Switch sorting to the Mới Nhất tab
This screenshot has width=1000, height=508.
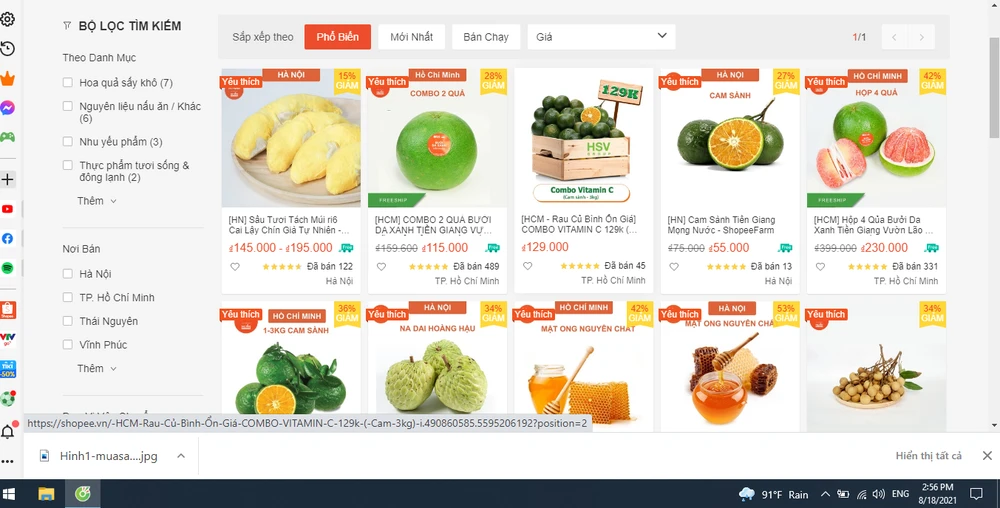tap(411, 37)
